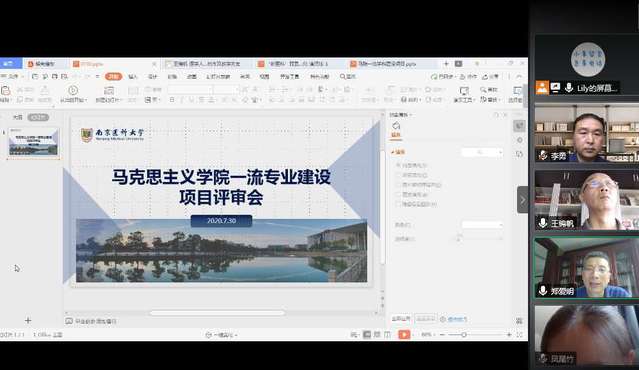Select the second fill radio option
The image size is (639, 370).
tap(398, 175)
